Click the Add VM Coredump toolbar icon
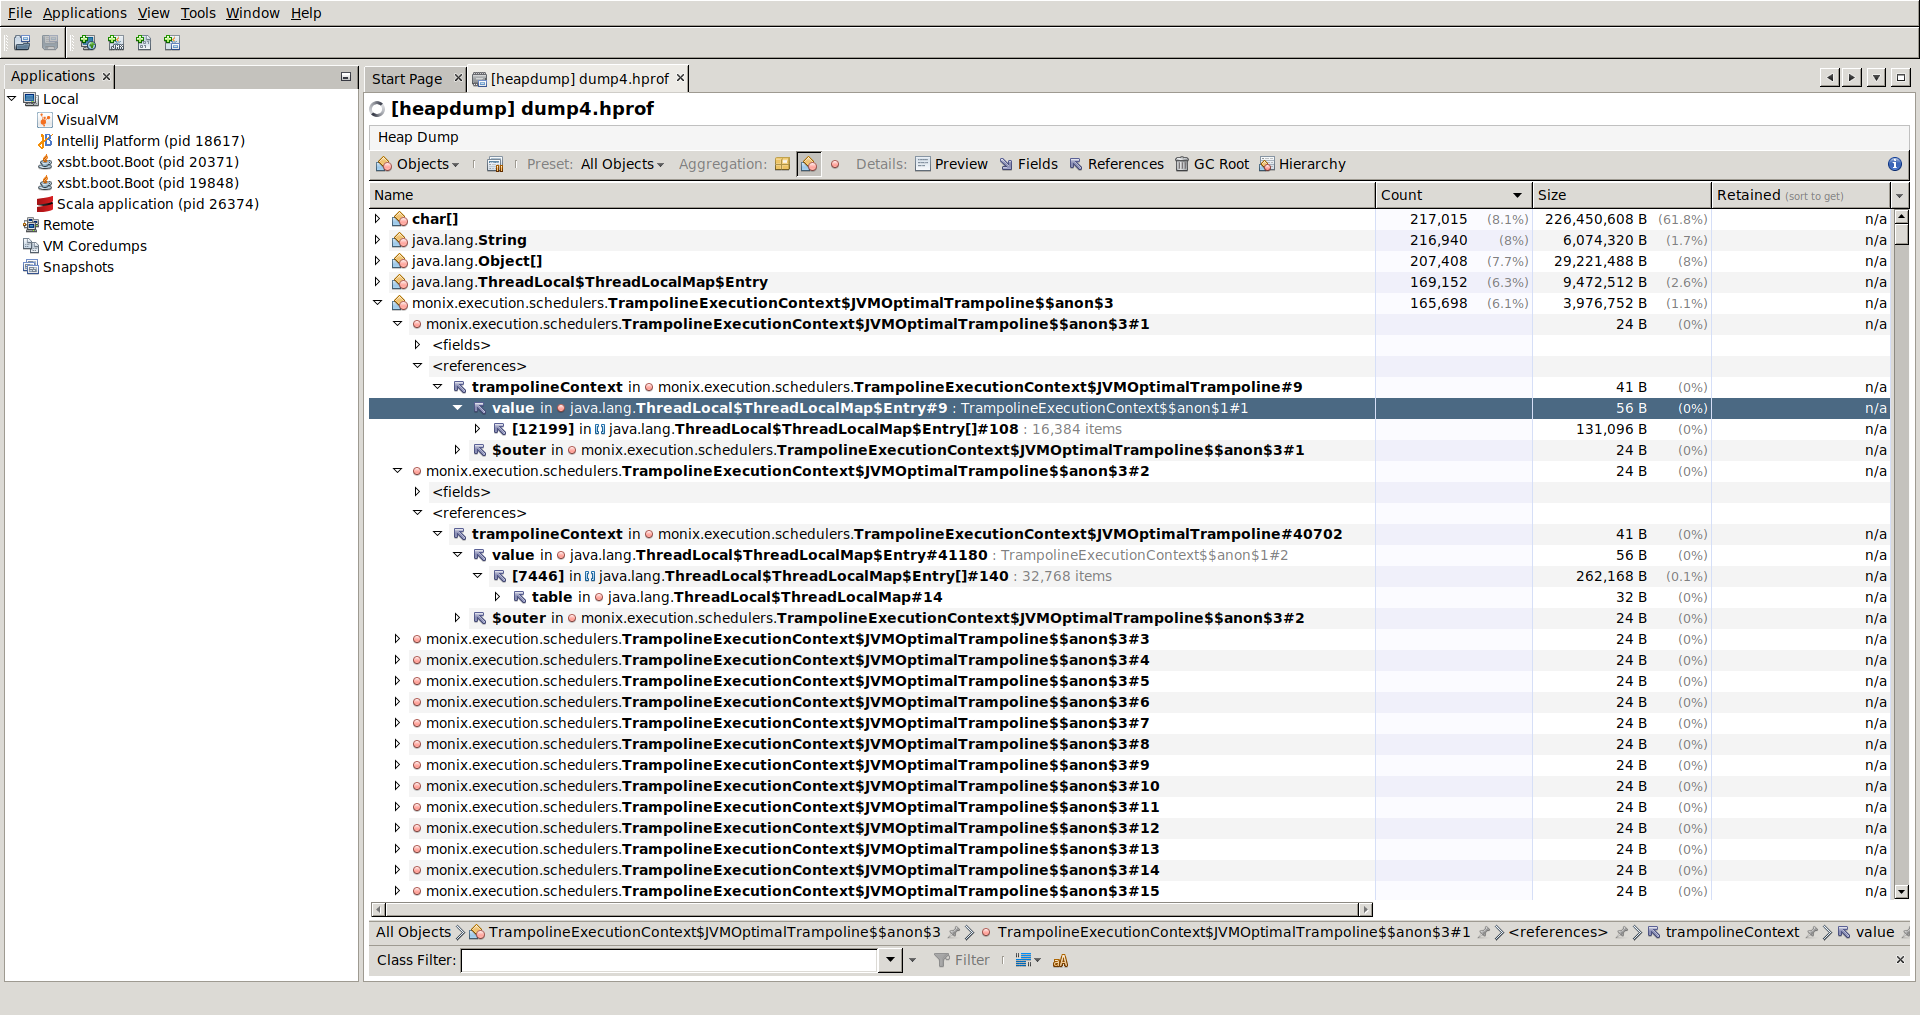The image size is (1920, 1015). coord(144,42)
